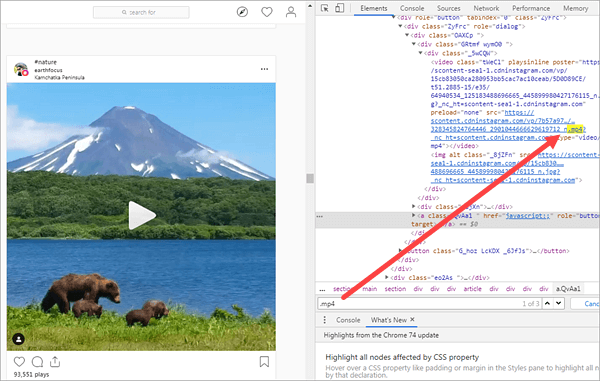This screenshot has height=382, width=600.
Task: Select a.QvAa1 in the breadcrumb bar
Action: 568,289
